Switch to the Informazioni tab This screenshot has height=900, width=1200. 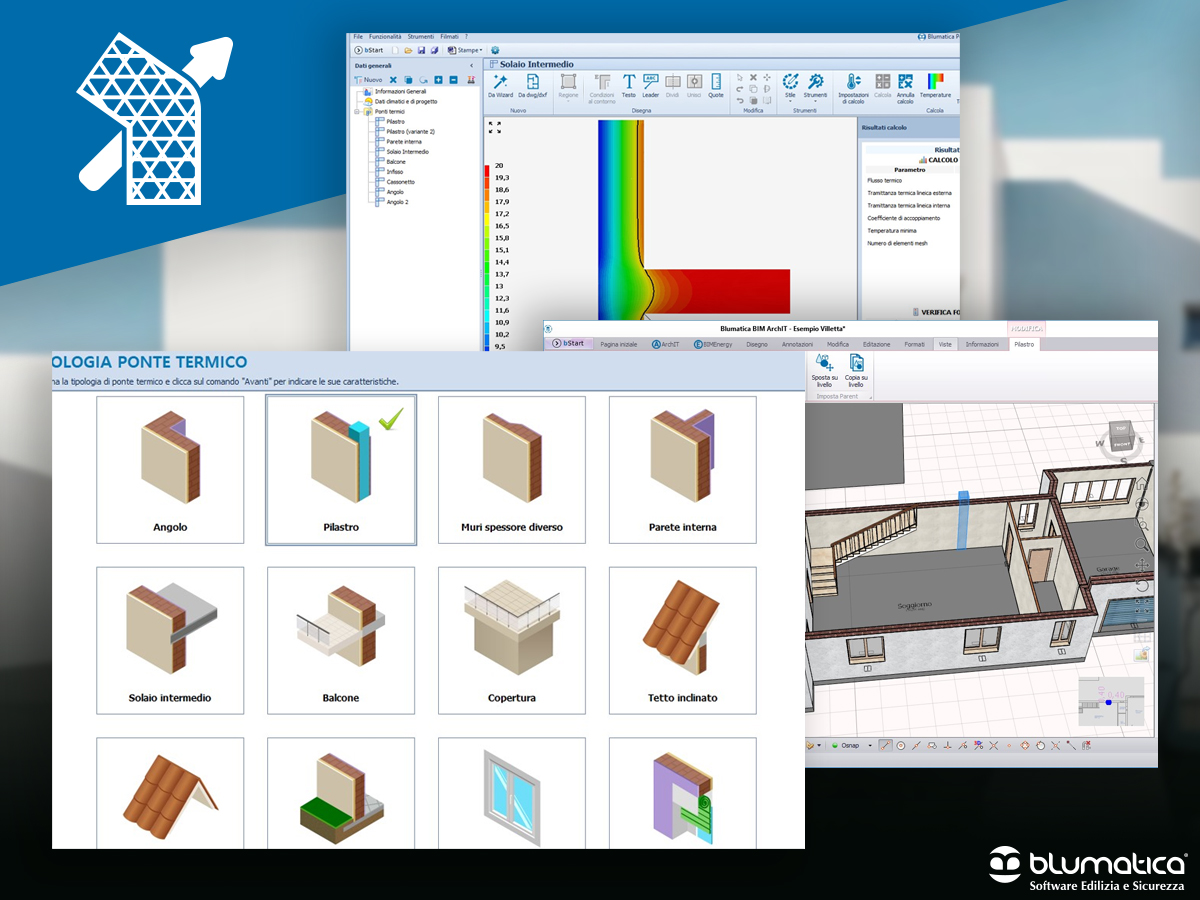point(982,344)
